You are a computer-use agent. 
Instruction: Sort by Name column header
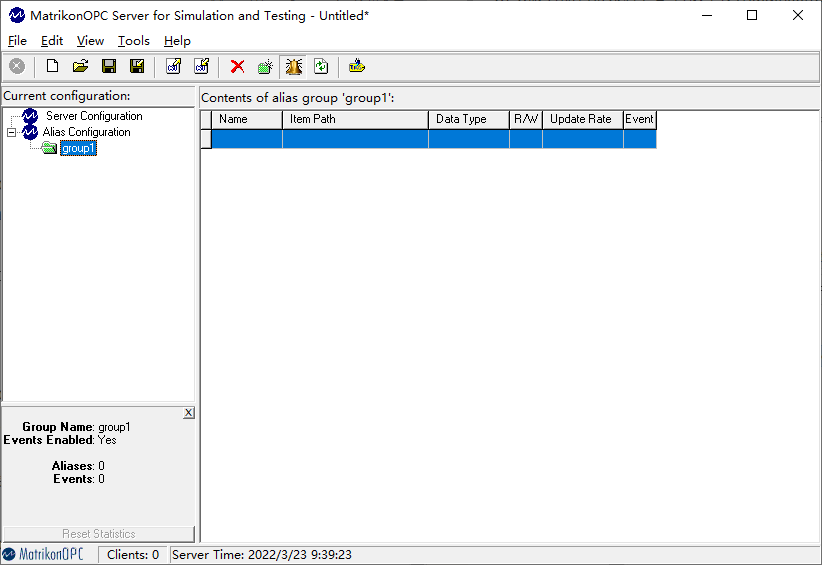point(247,119)
